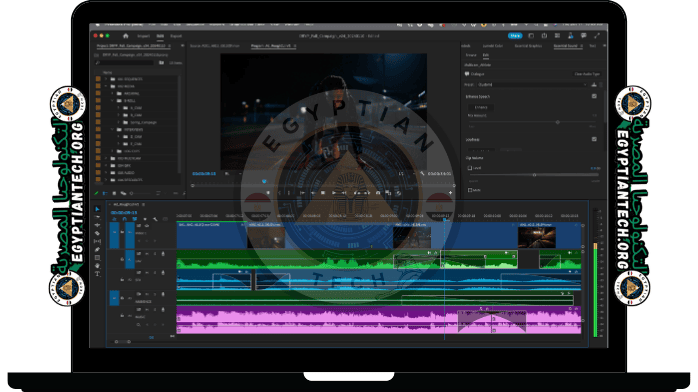
Task: Collapse the B-ROLL bin
Action: [112, 101]
